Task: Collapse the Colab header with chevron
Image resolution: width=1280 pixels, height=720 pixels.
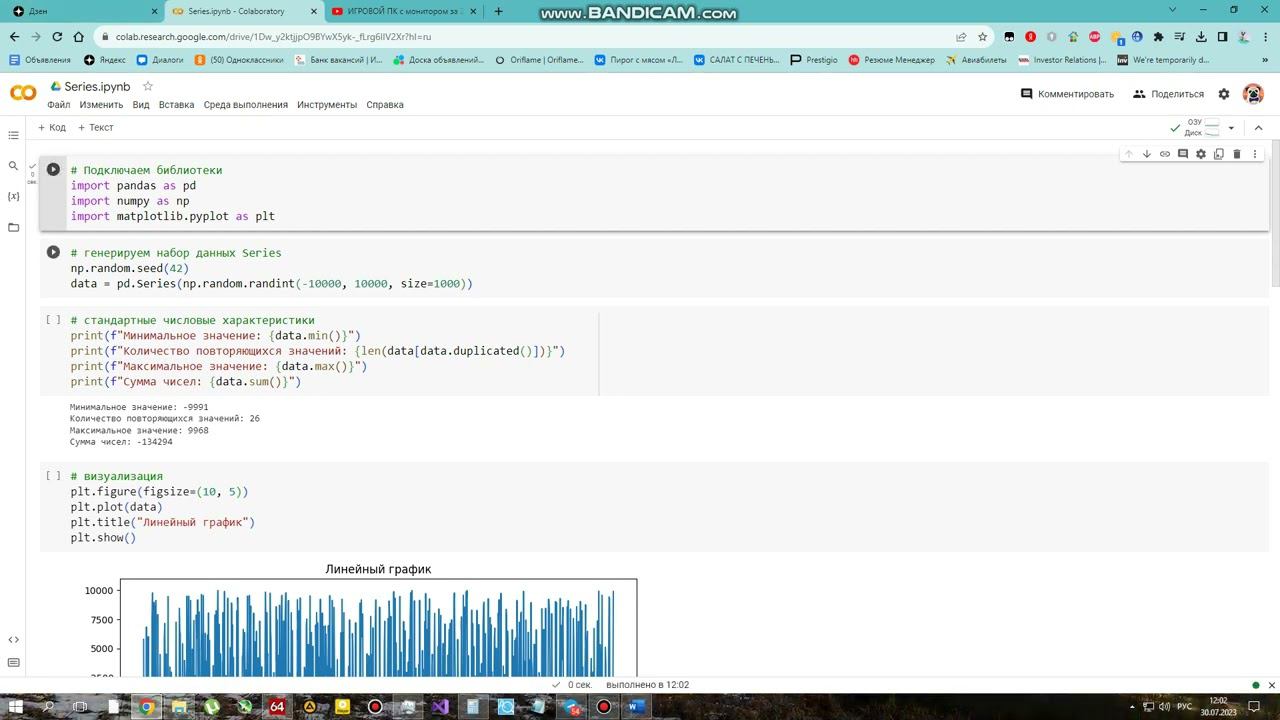Action: [1258, 128]
